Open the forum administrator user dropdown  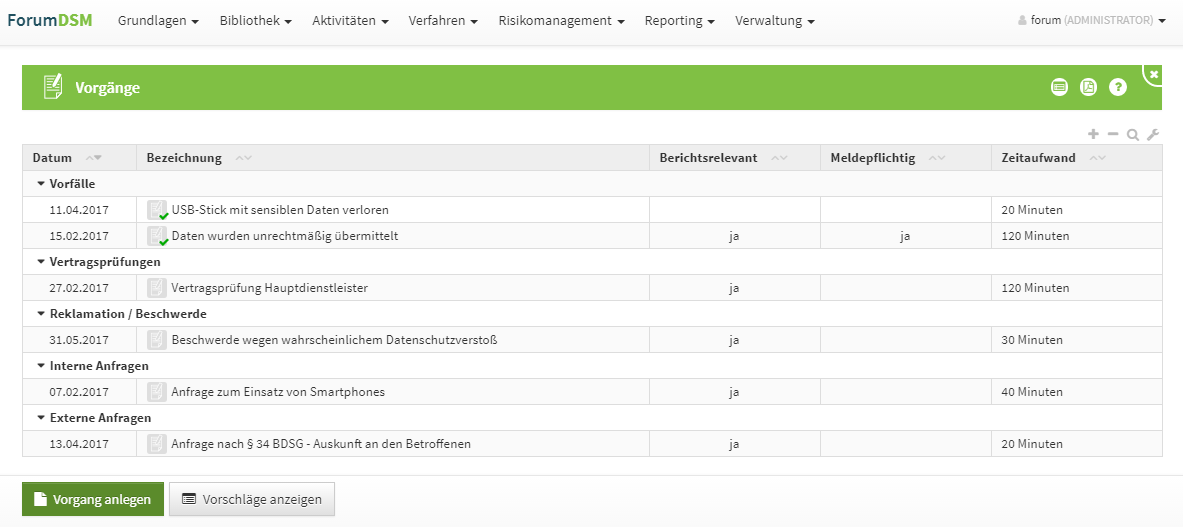pos(1091,20)
